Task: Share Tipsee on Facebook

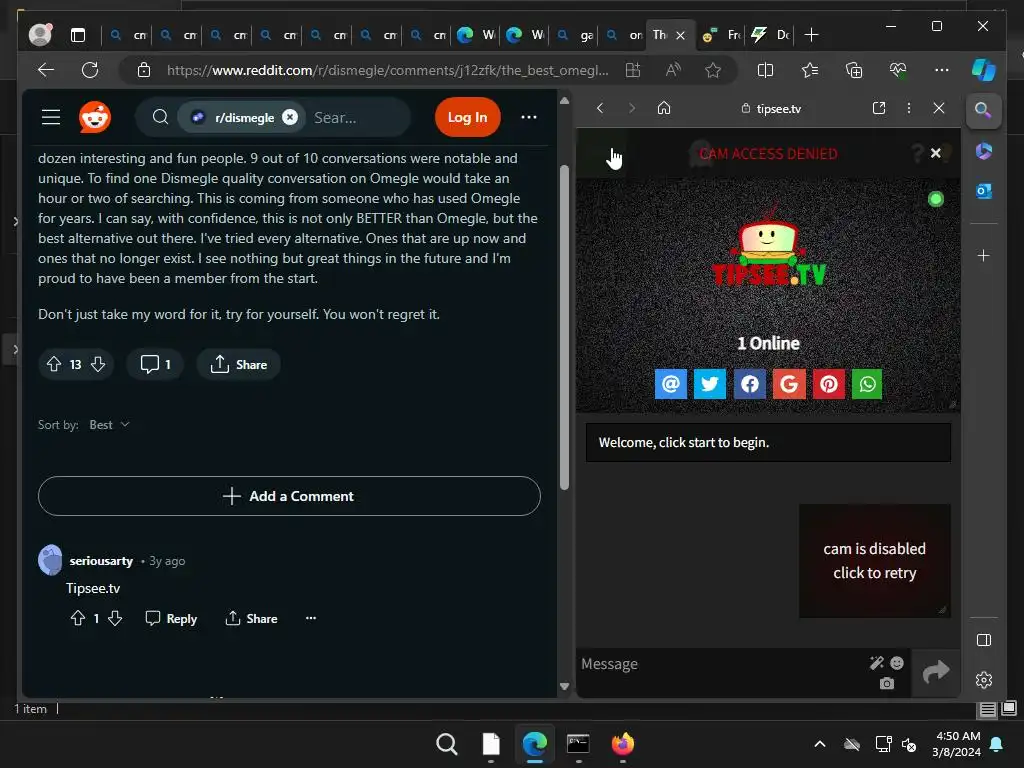Action: point(750,384)
